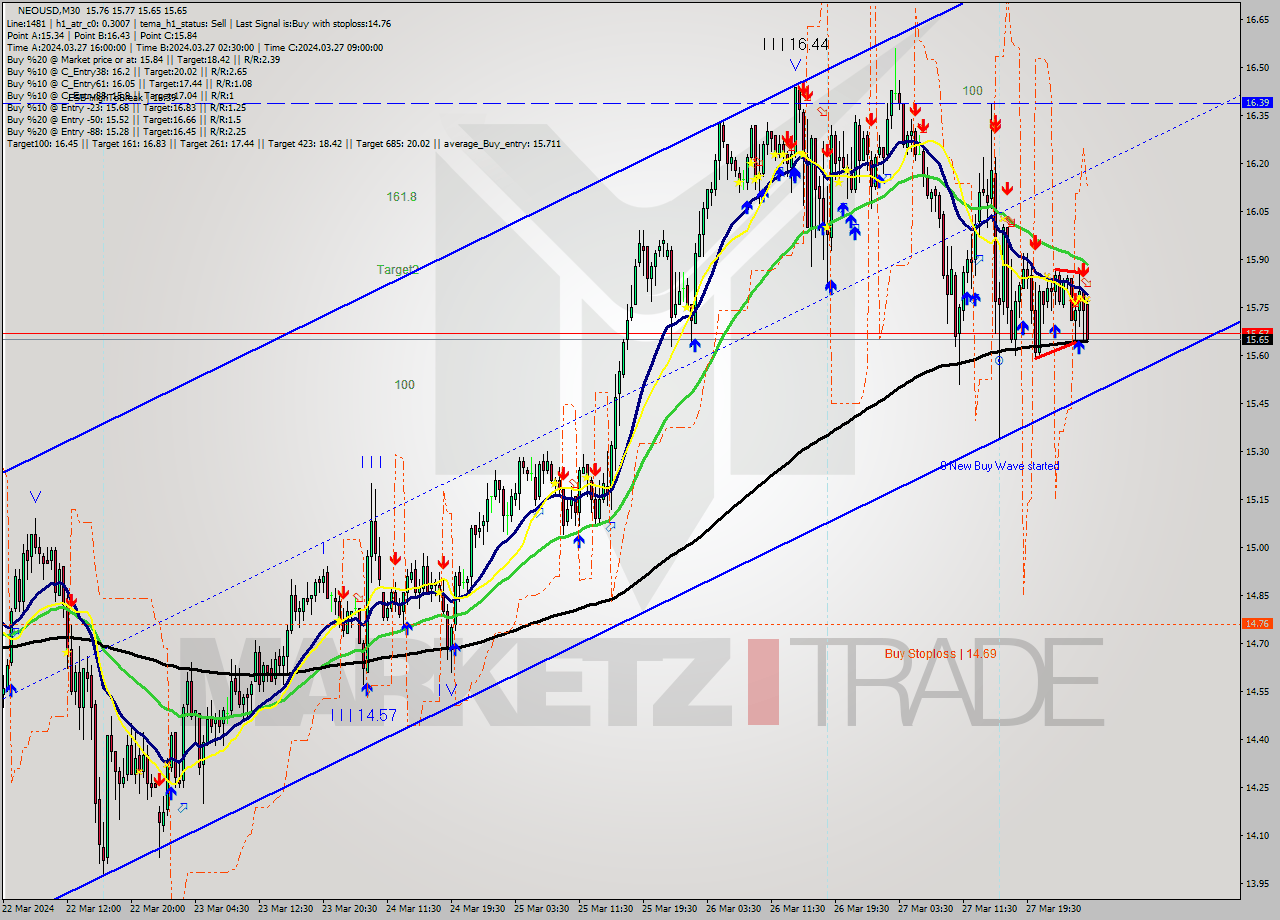This screenshot has height=920, width=1280.
Task: Click the 'I I I 14.57' wave label
Action: (364, 715)
